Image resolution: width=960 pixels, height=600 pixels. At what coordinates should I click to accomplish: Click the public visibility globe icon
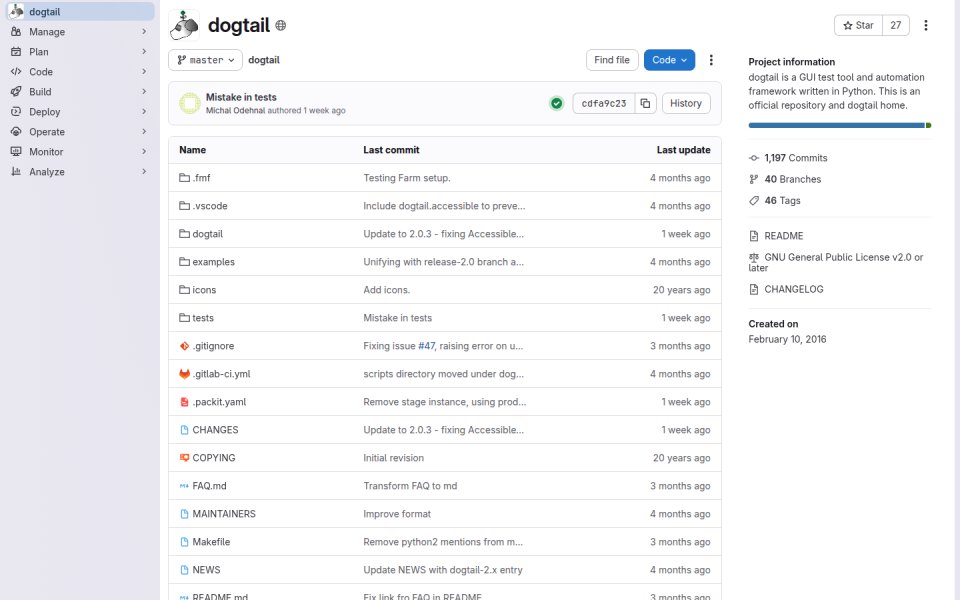click(280, 25)
